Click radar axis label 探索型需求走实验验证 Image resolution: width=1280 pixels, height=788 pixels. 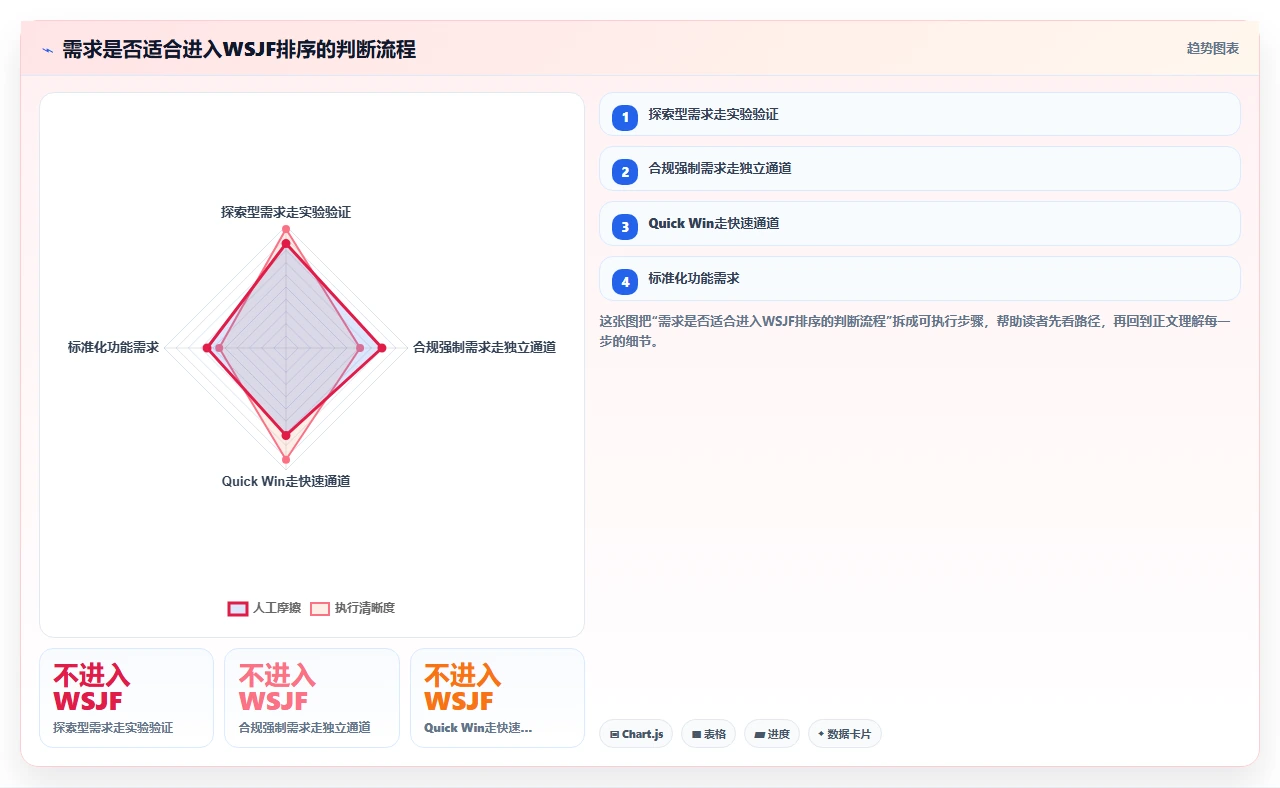(x=286, y=212)
